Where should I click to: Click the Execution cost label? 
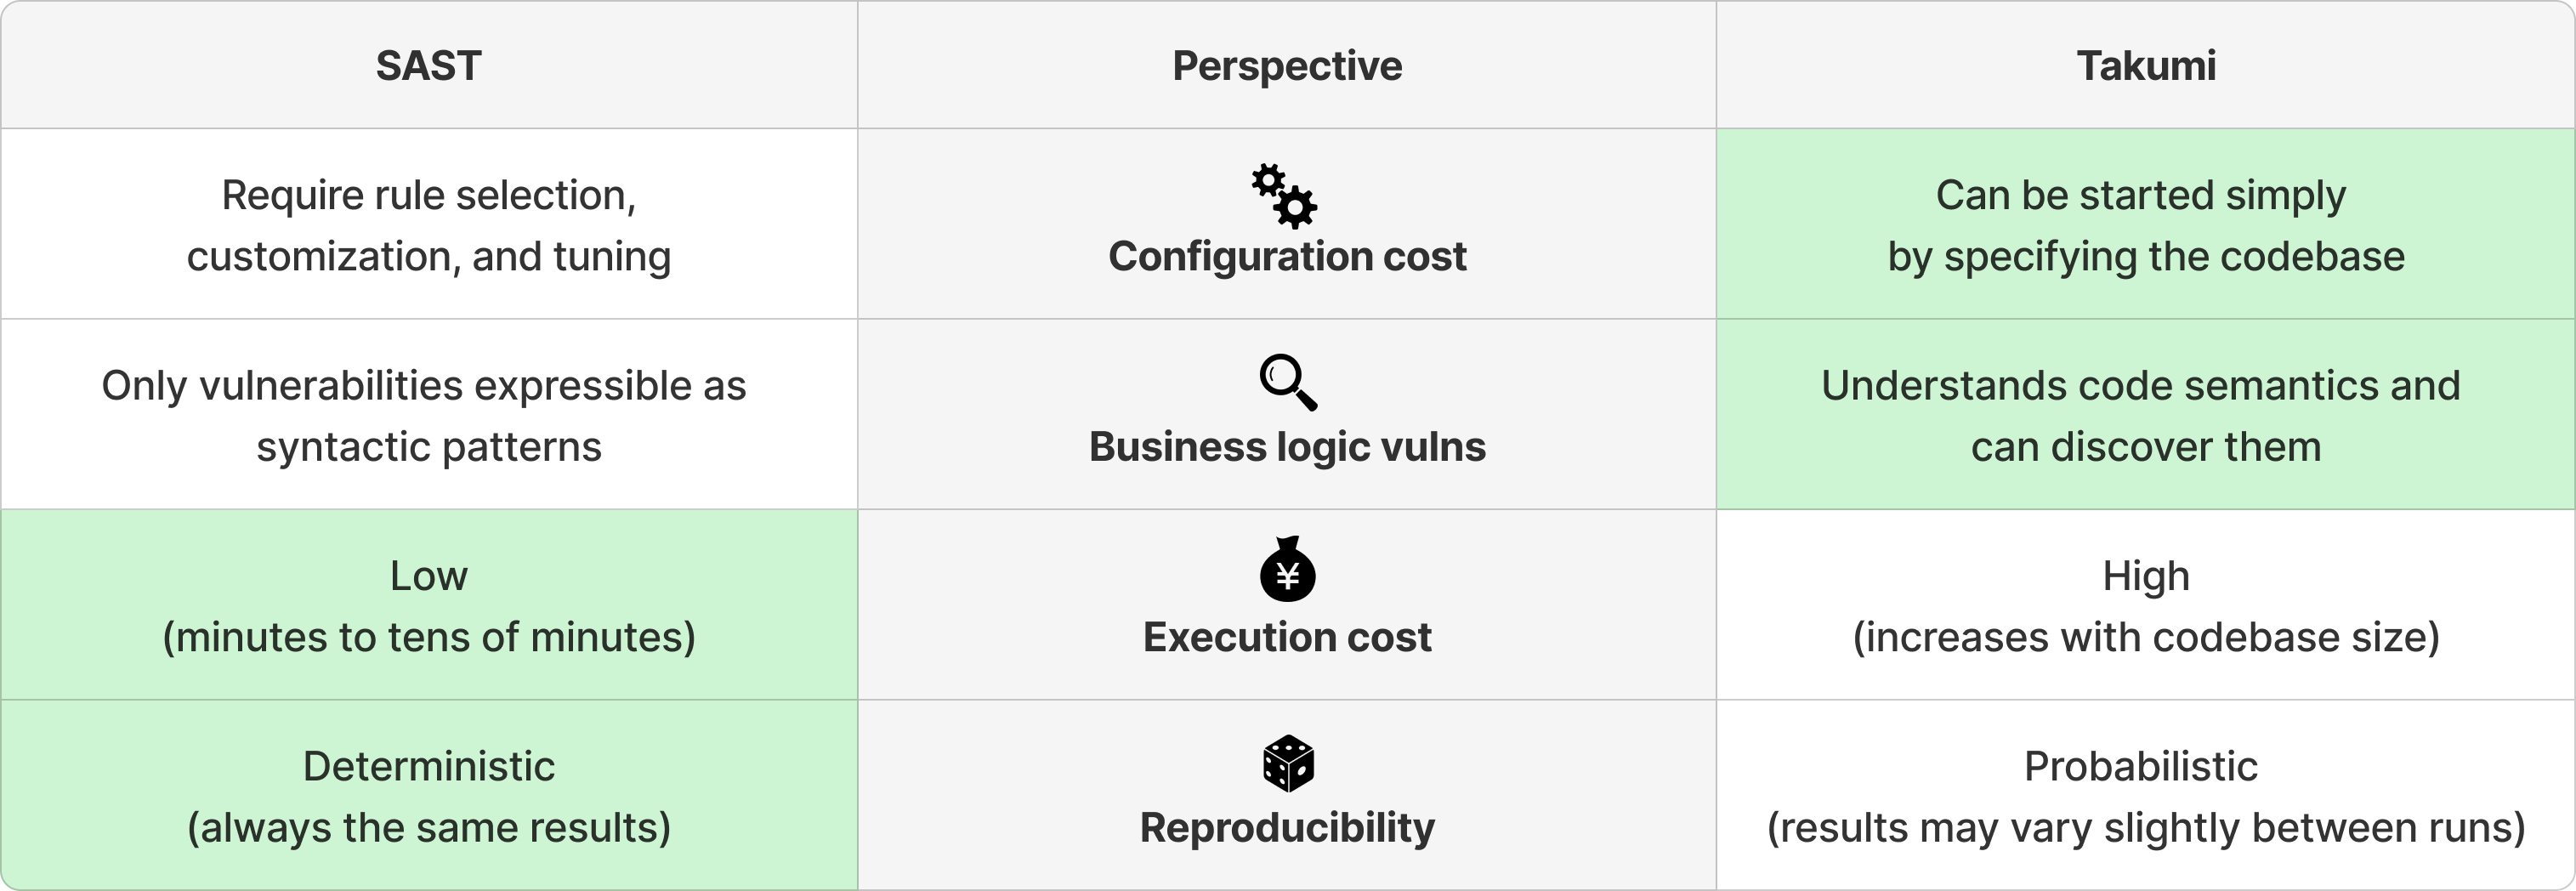(x=1287, y=637)
